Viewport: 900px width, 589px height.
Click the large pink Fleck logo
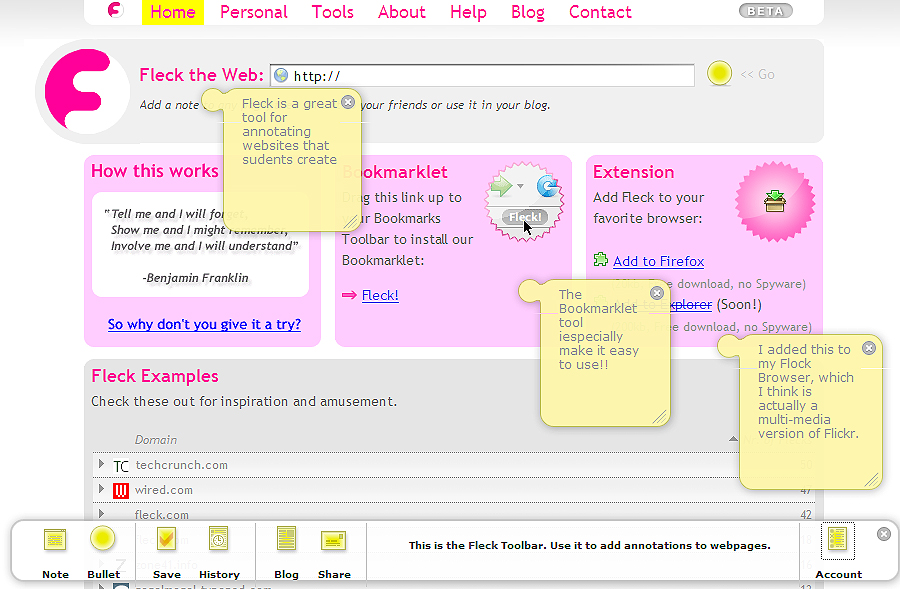coord(82,90)
